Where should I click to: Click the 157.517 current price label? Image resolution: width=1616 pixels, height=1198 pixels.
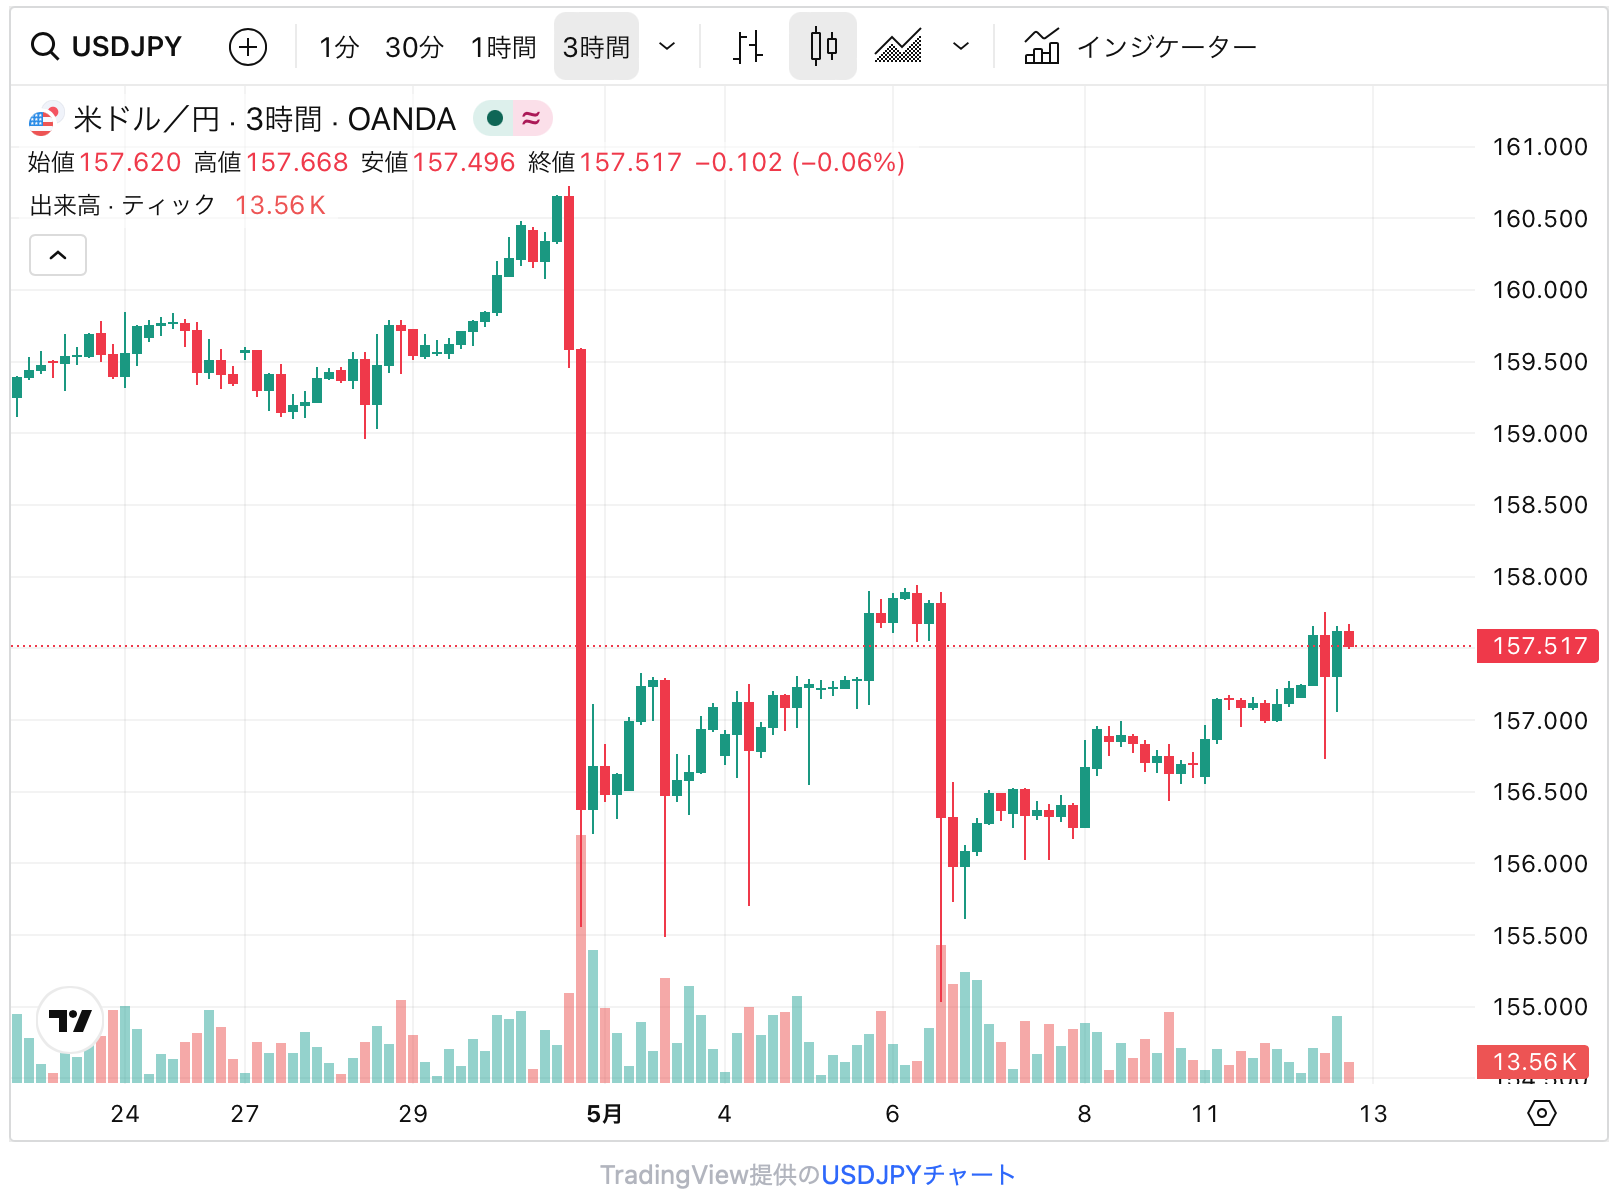1538,646
